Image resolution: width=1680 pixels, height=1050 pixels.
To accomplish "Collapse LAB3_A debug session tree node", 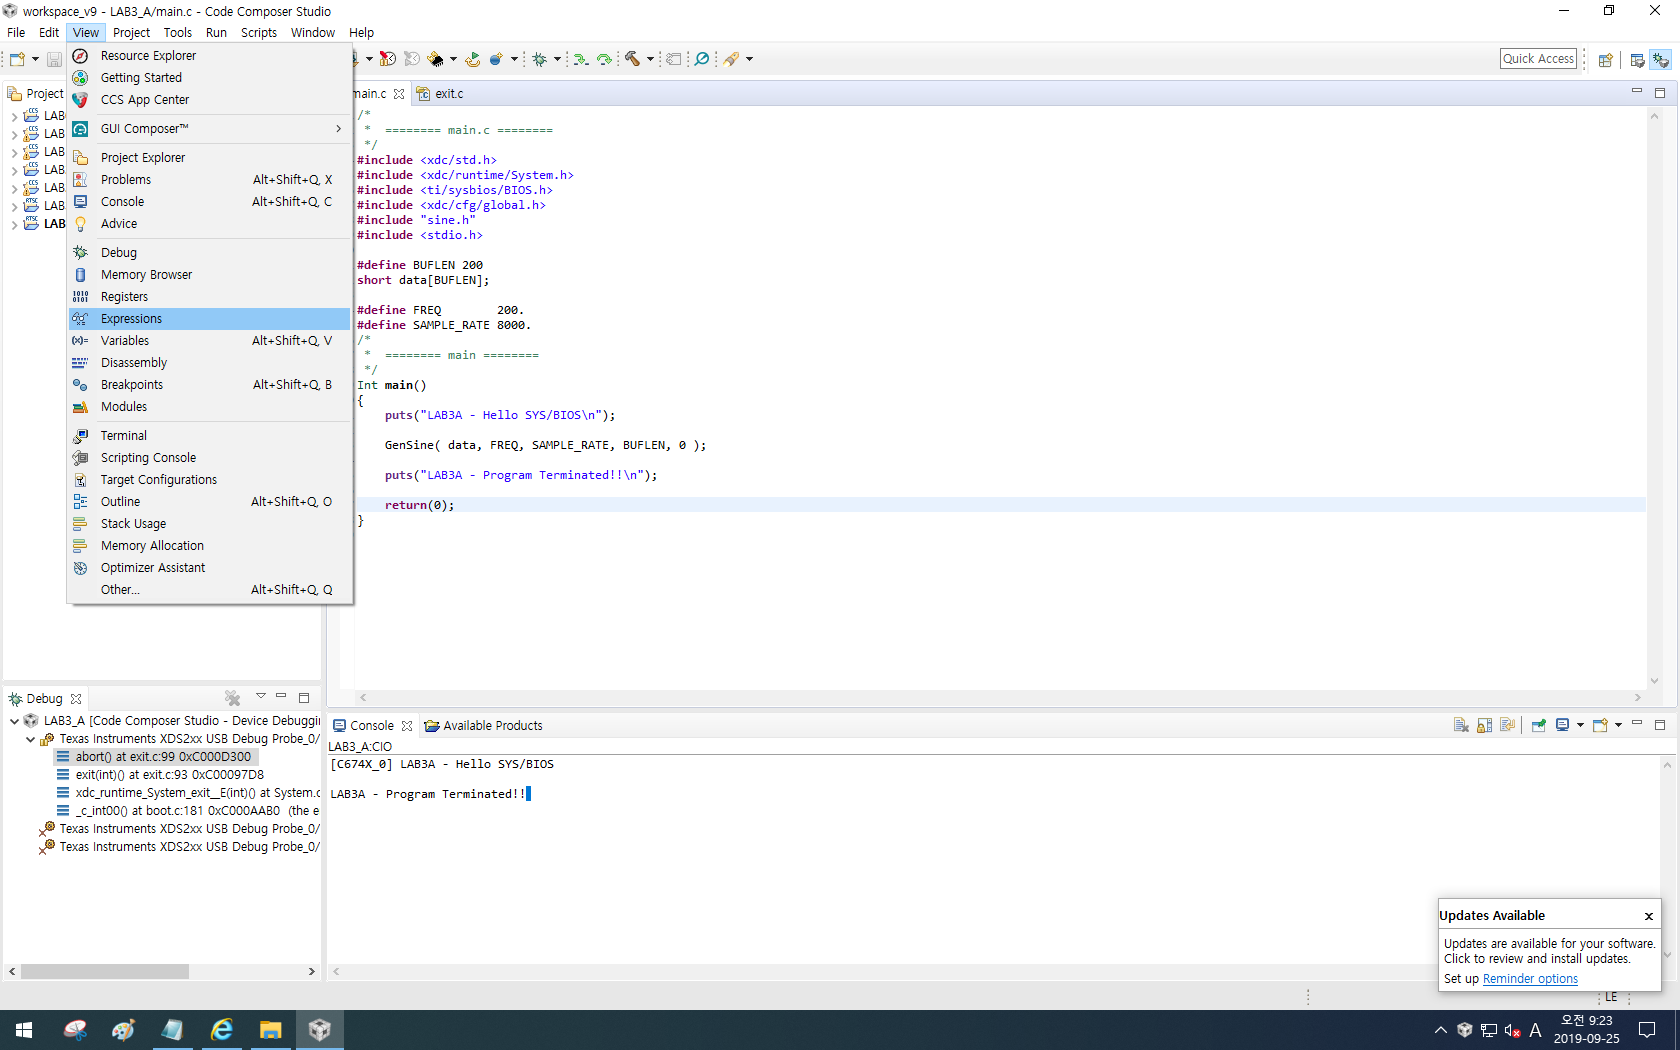I will pyautogui.click(x=14, y=721).
